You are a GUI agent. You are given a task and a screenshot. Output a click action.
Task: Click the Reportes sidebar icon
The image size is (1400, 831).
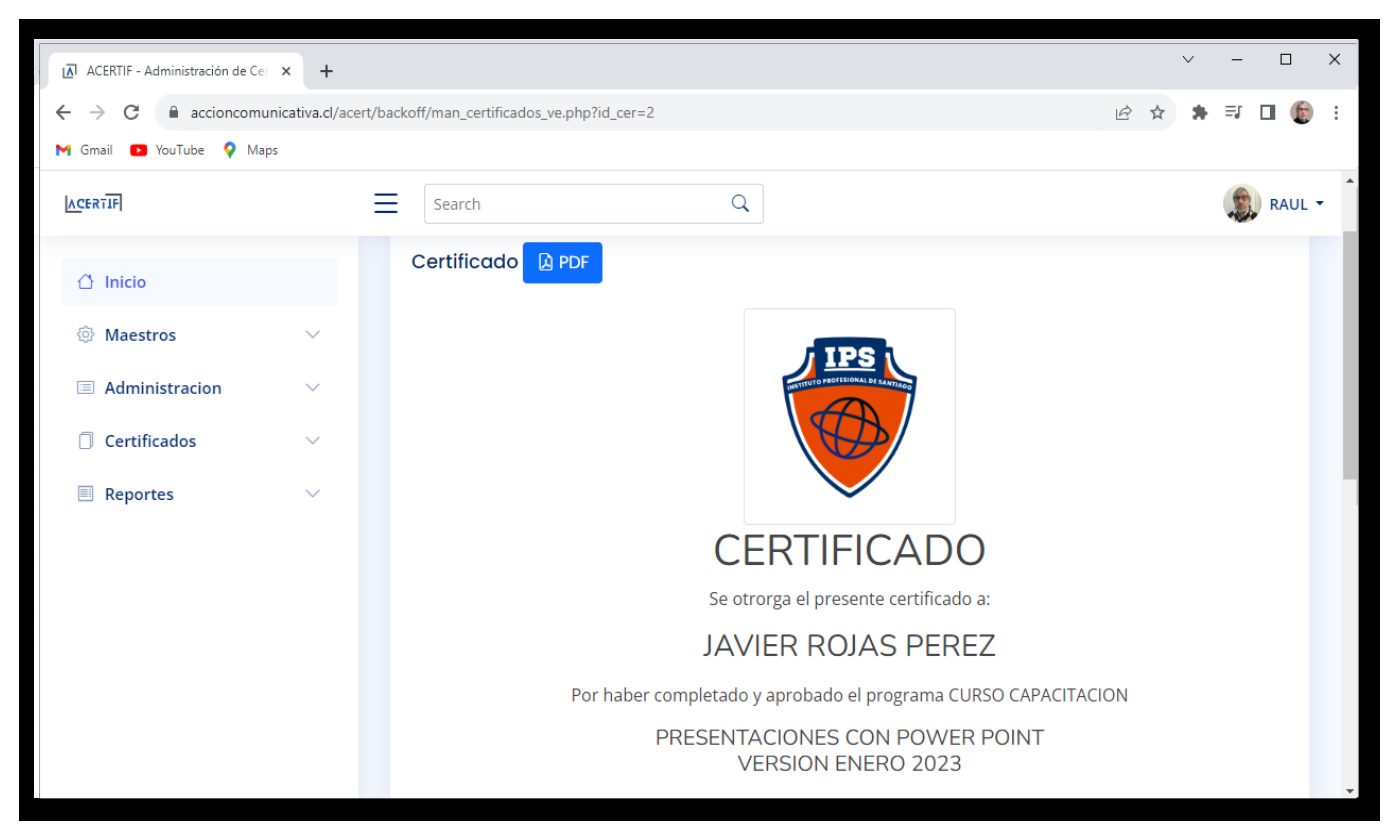[x=86, y=493]
